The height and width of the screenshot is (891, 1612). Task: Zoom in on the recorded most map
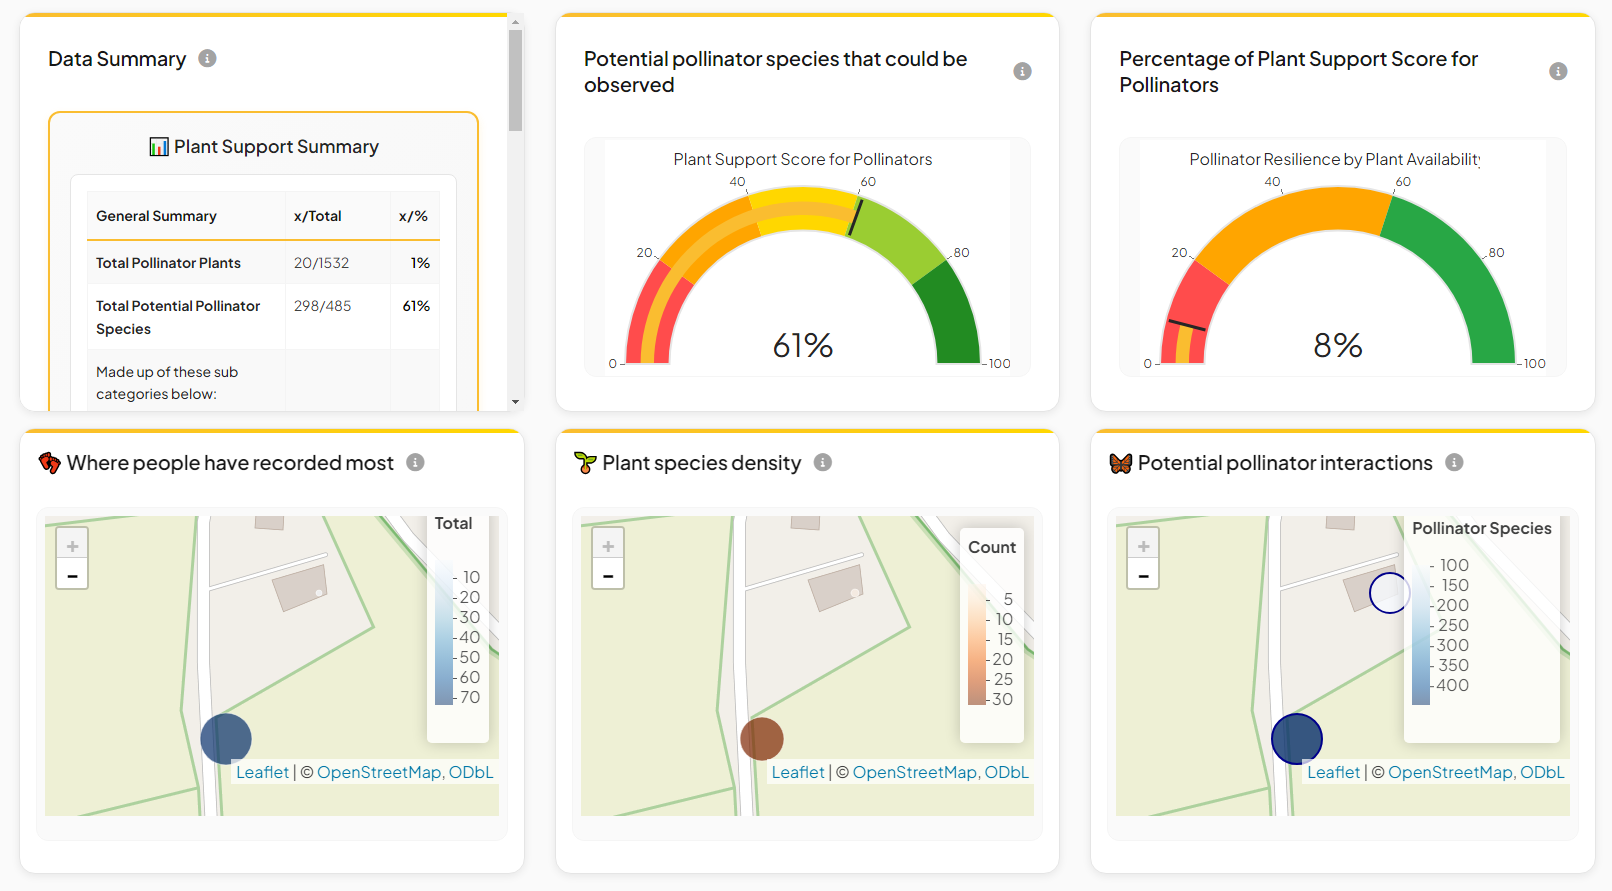pyautogui.click(x=72, y=545)
